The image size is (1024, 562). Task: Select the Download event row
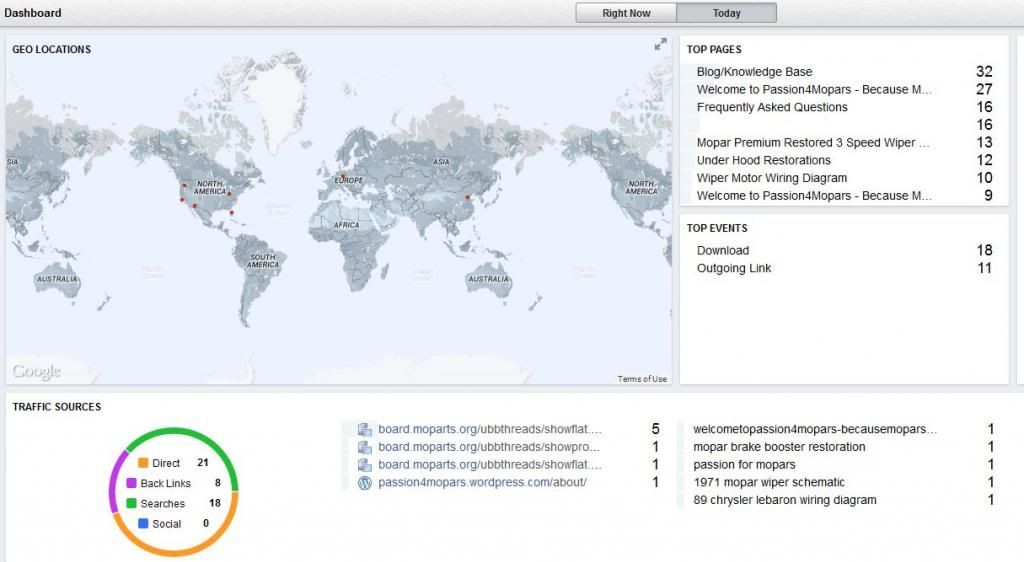(x=844, y=251)
